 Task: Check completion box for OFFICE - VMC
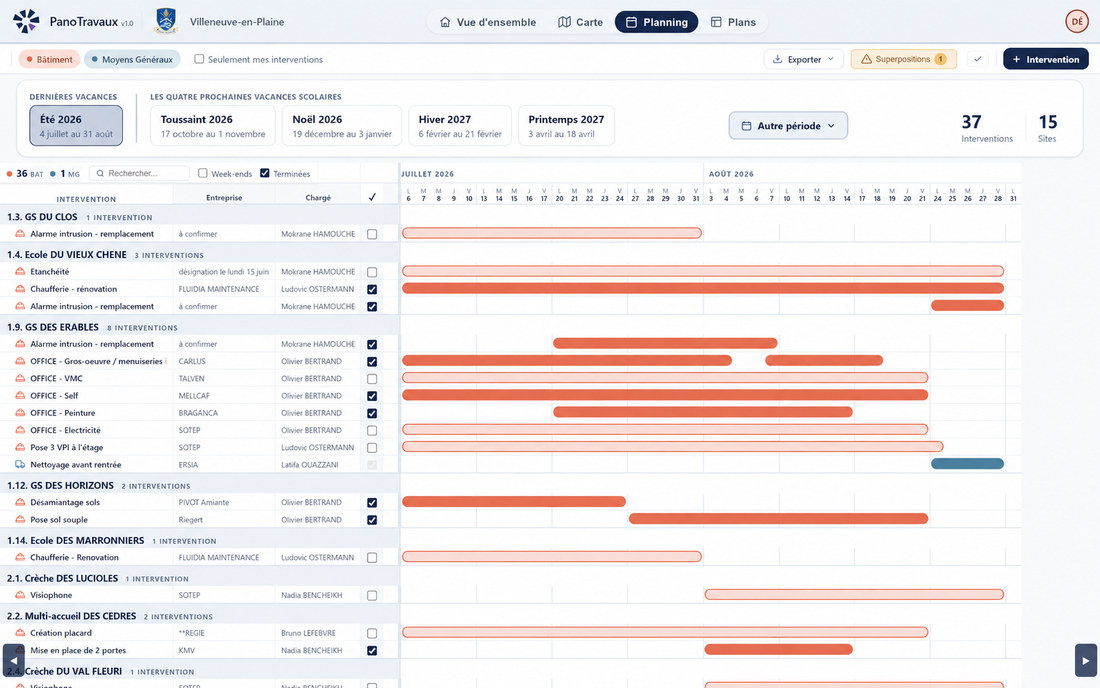click(x=372, y=379)
